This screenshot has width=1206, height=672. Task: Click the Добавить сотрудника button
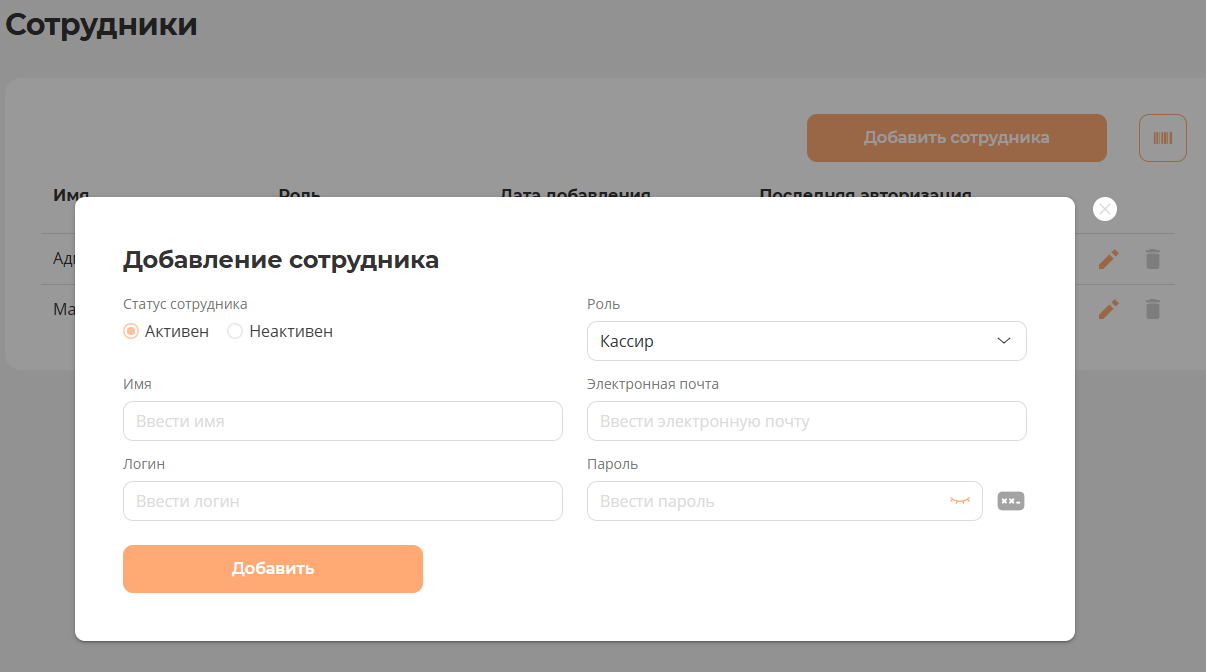[x=956, y=138]
